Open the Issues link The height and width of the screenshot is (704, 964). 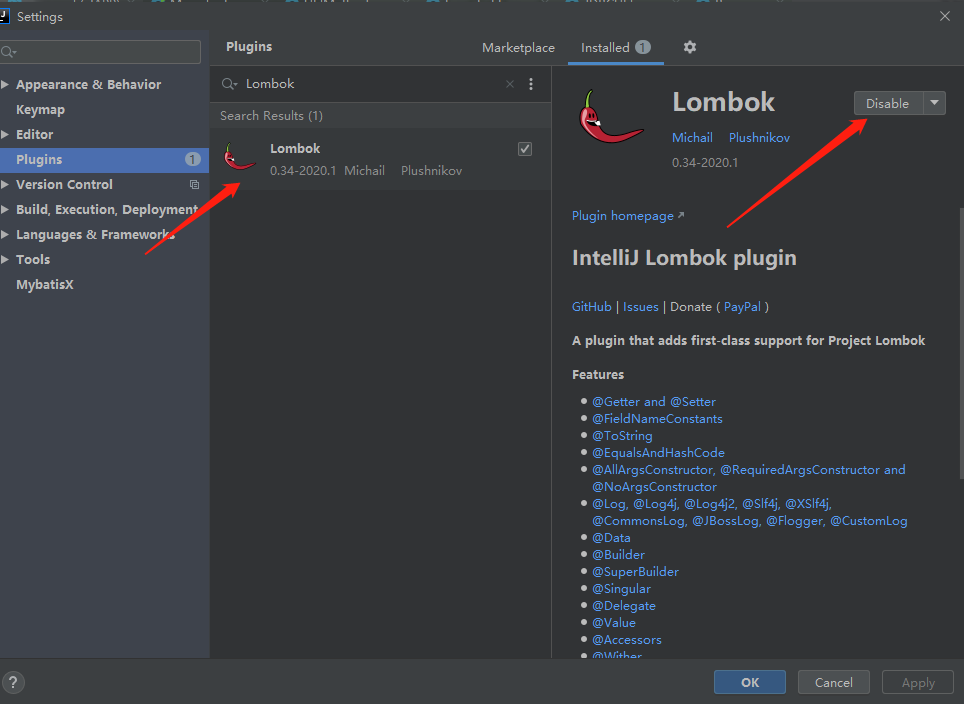tap(641, 307)
